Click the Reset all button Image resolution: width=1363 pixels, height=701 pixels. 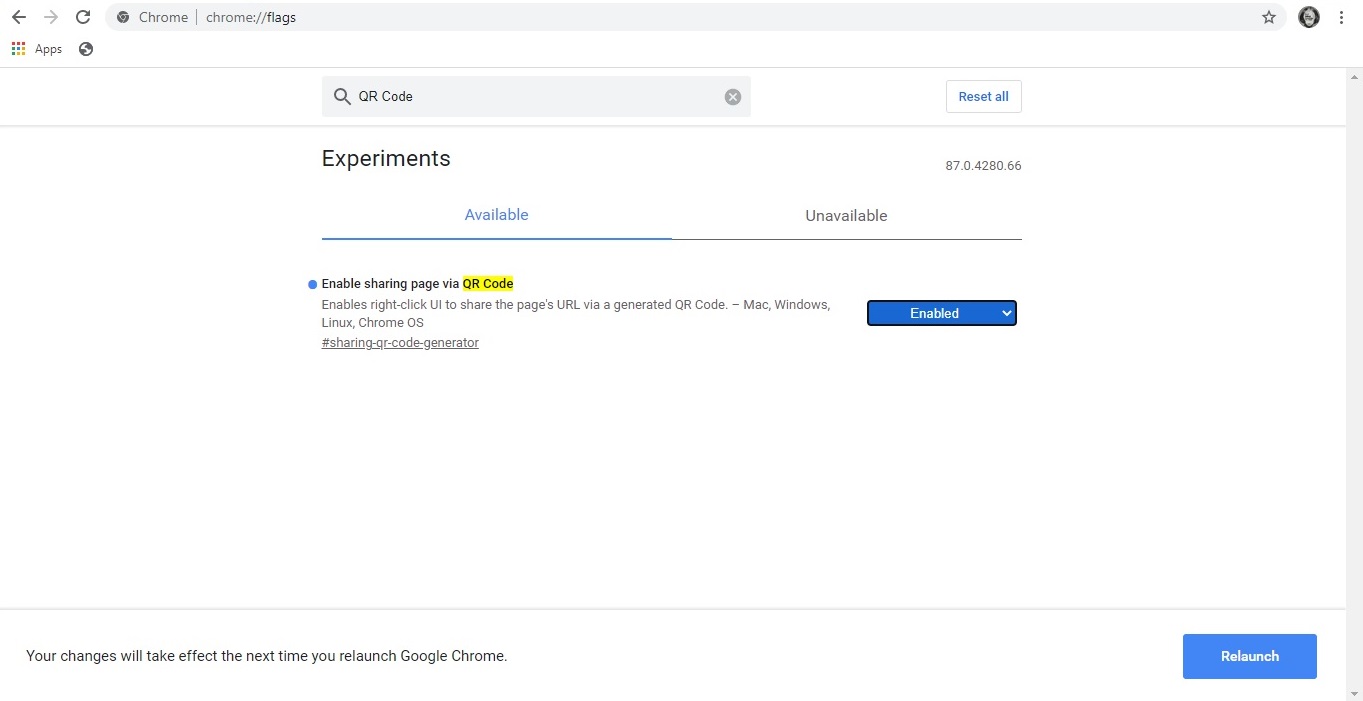(x=983, y=96)
